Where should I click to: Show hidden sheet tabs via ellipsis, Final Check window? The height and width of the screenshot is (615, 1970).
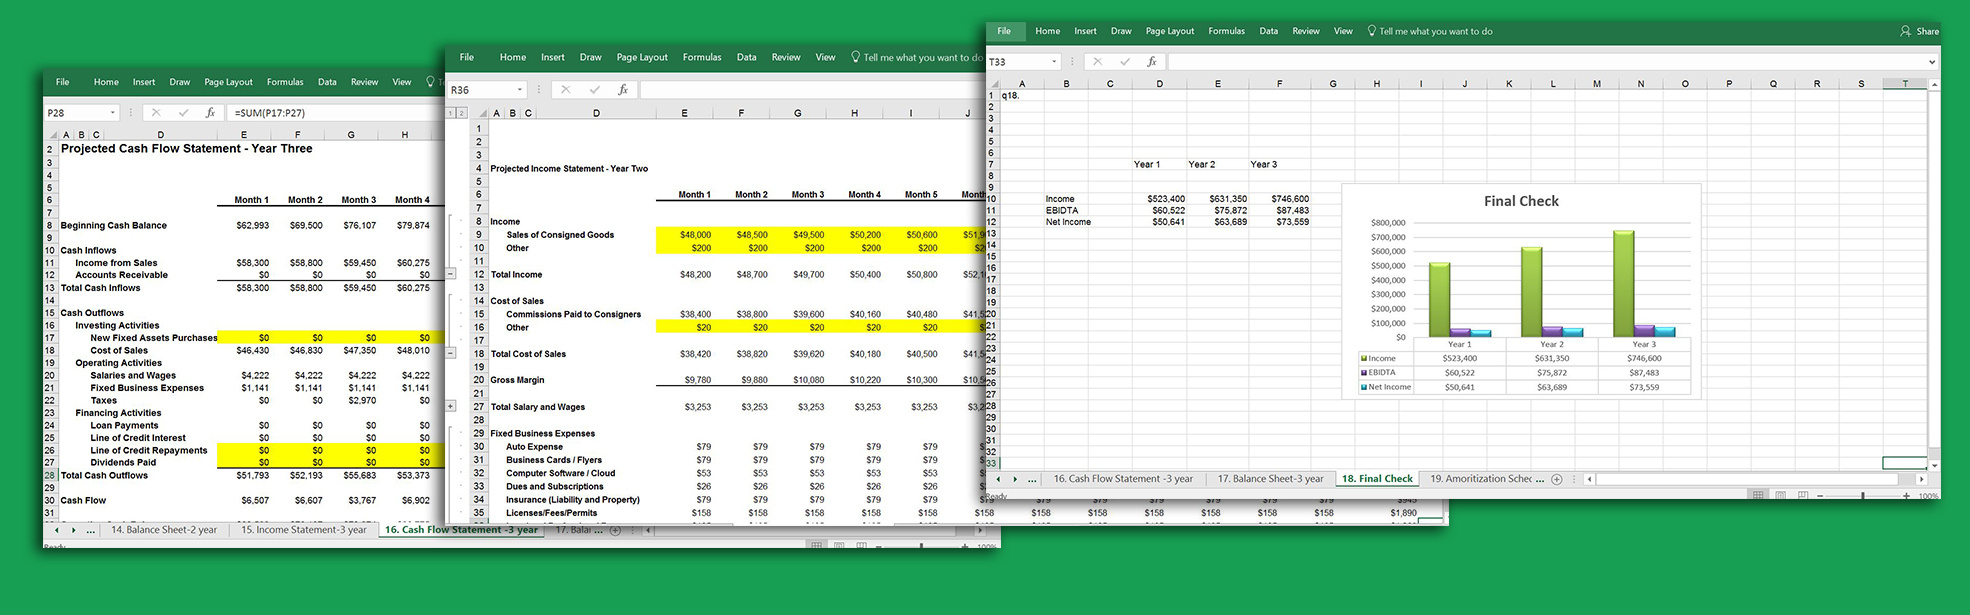[x=1032, y=480]
